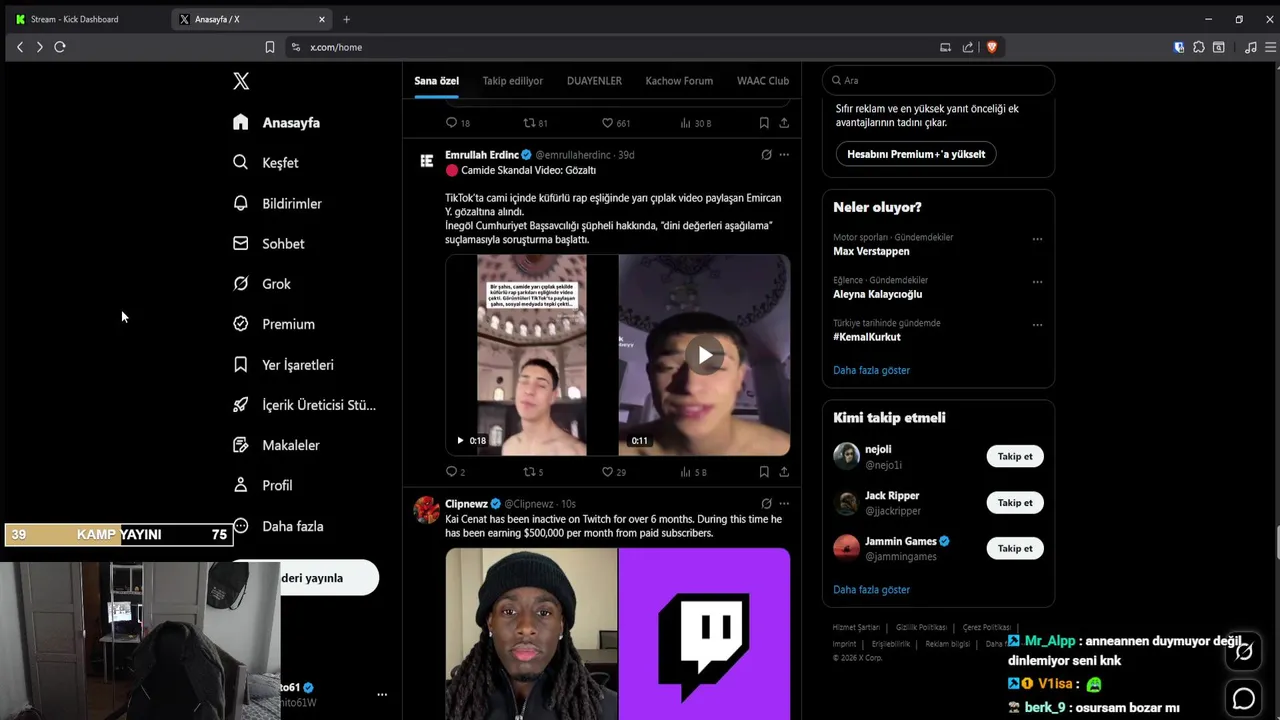Open Bildirimler notifications
The width and height of the screenshot is (1280, 720).
coord(278,203)
